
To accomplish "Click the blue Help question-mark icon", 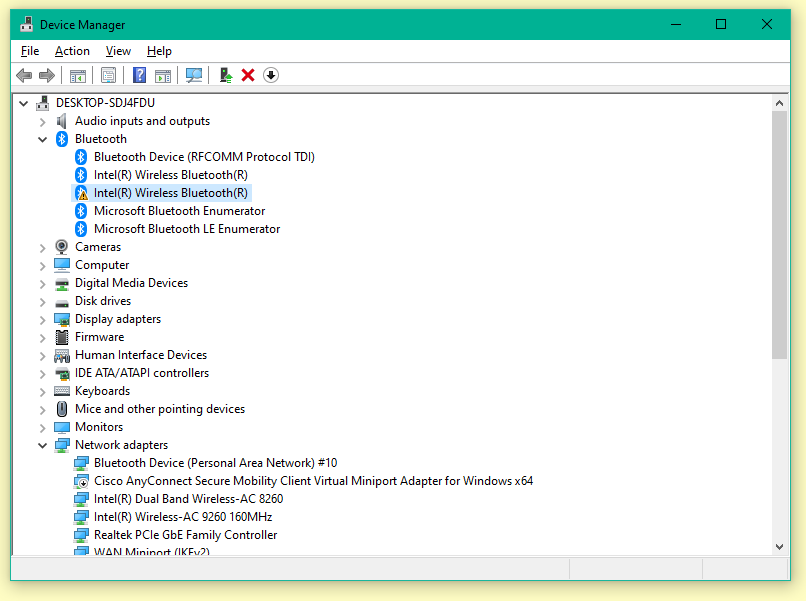I will click(x=139, y=76).
